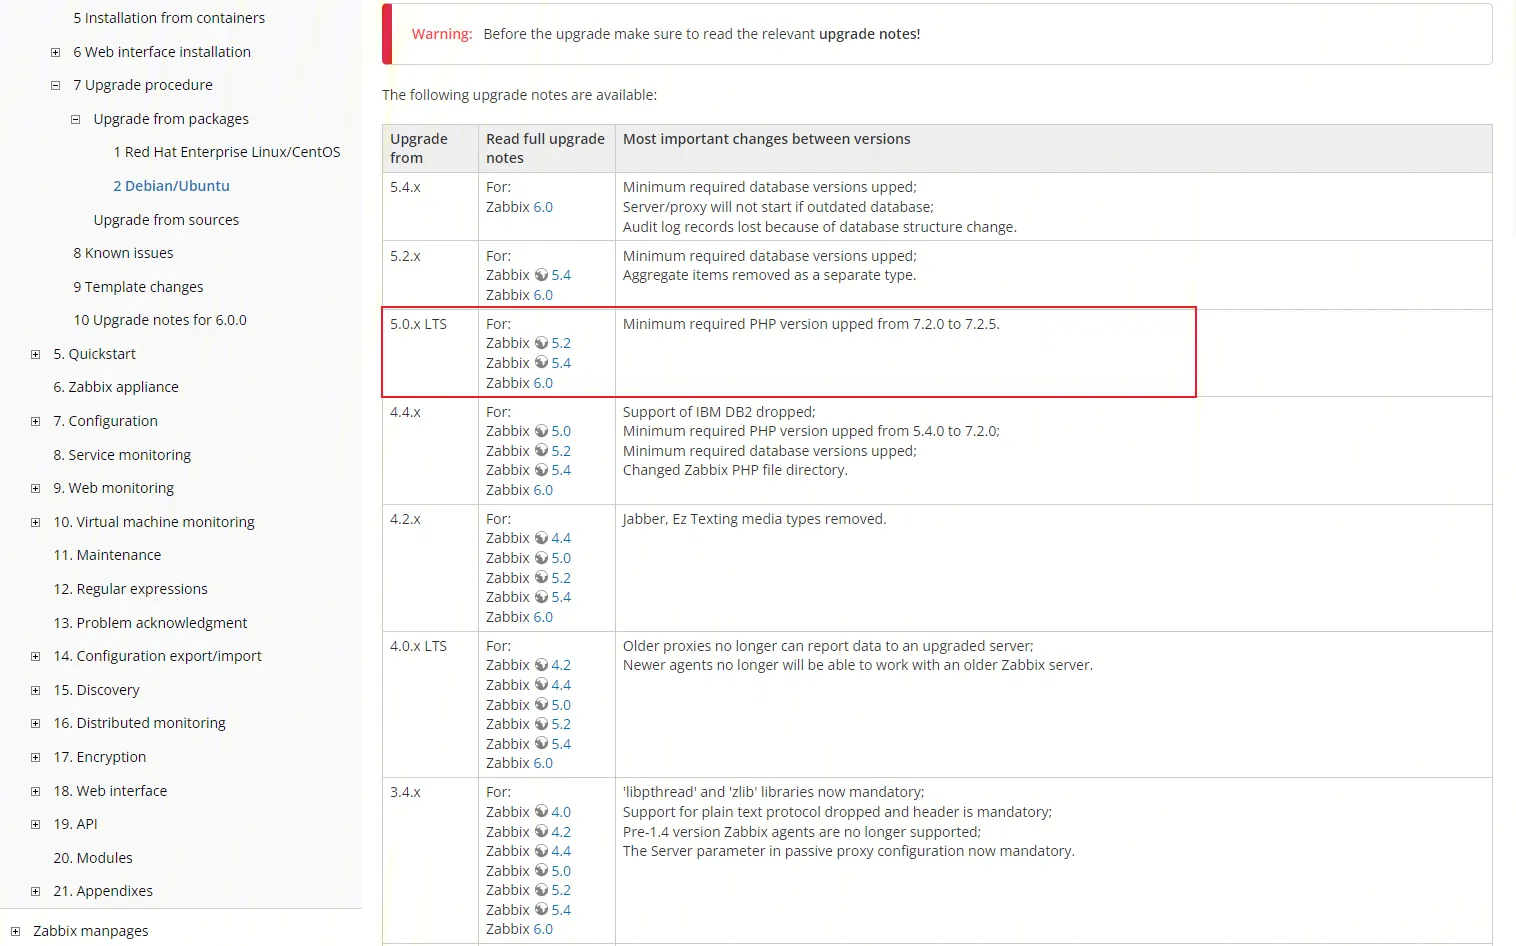Click globe icon beside 4.0 in 3.4.x row
The width and height of the screenshot is (1516, 946).
pos(541,812)
